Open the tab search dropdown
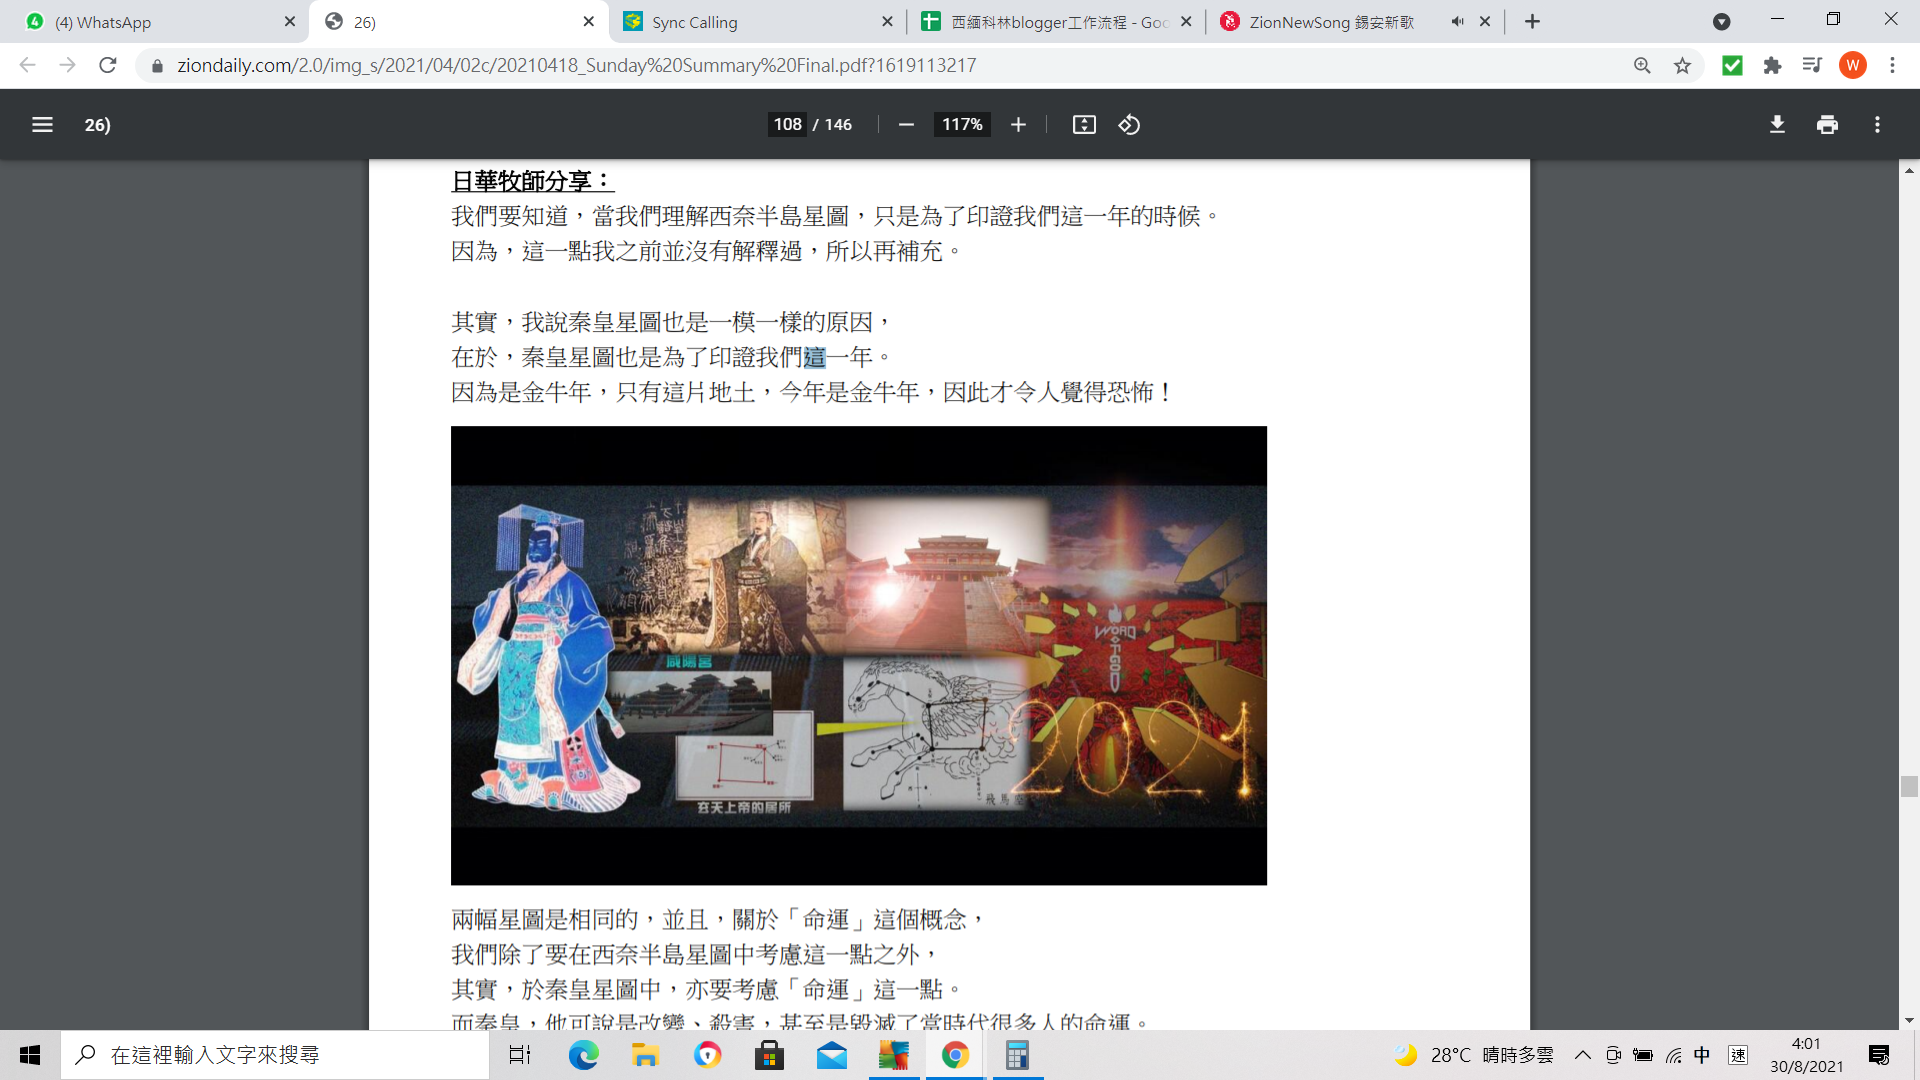Screen dimensions: 1920x1080 [x=1721, y=22]
